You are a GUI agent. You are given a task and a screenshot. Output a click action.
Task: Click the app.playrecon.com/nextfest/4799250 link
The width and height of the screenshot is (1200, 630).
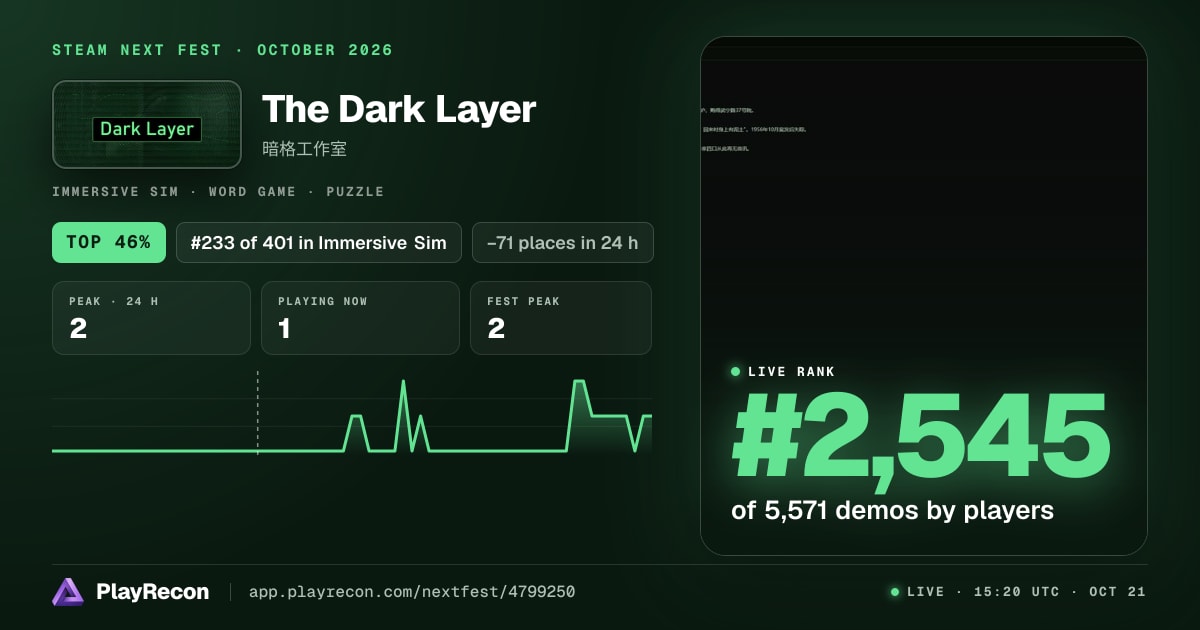click(412, 592)
